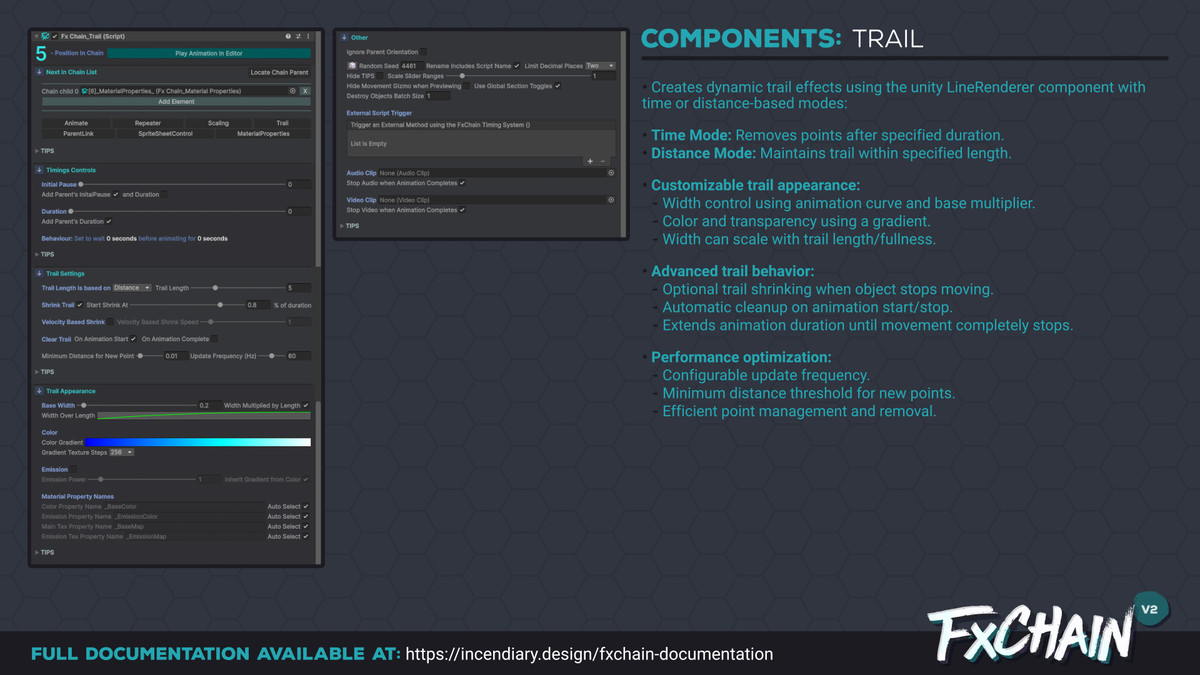Toggle Color Property Name Auto Select checkbox
This screenshot has height=675, width=1200.
(306, 506)
